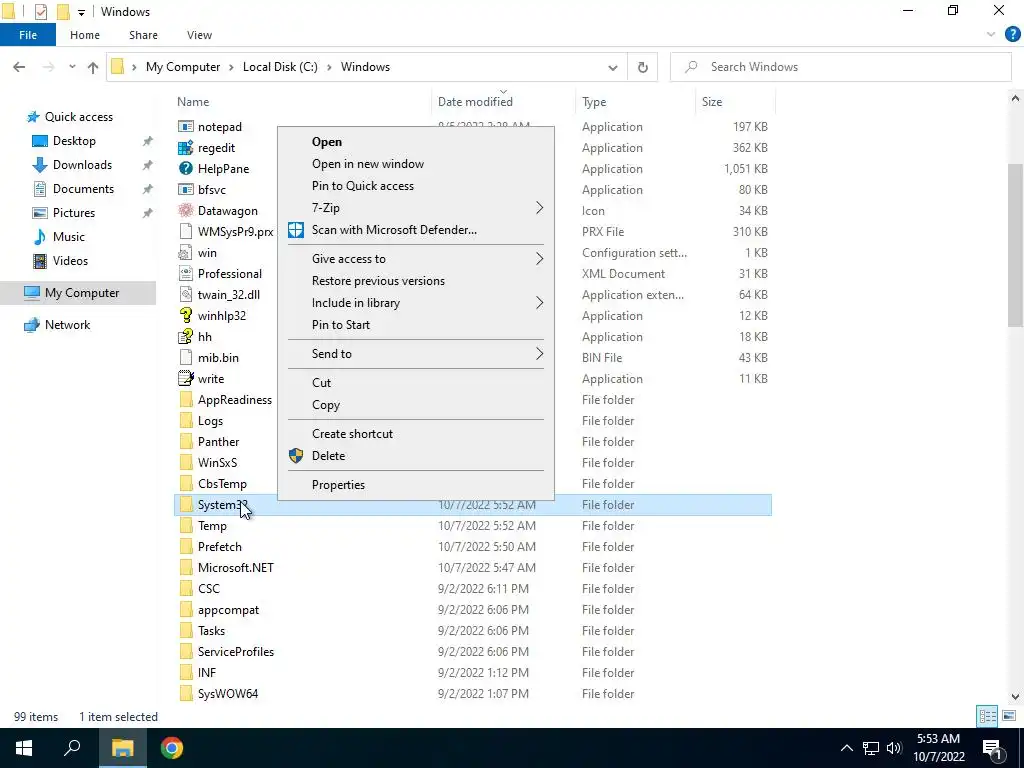Open recent locations dropdown arrow
The width and height of the screenshot is (1024, 768).
click(72, 67)
